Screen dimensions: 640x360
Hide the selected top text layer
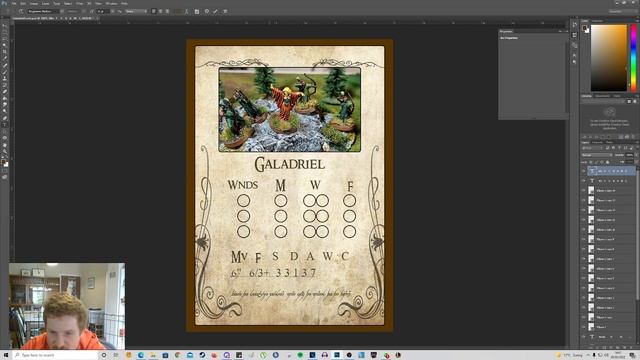click(583, 171)
